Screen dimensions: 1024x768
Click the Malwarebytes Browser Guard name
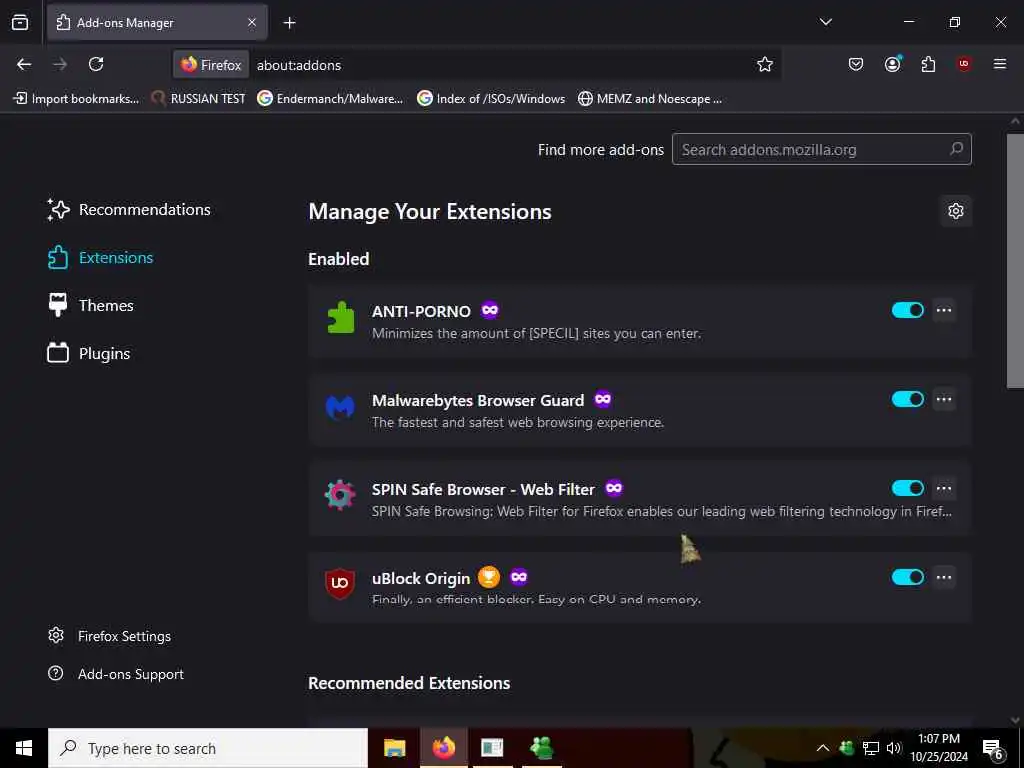[x=478, y=400]
